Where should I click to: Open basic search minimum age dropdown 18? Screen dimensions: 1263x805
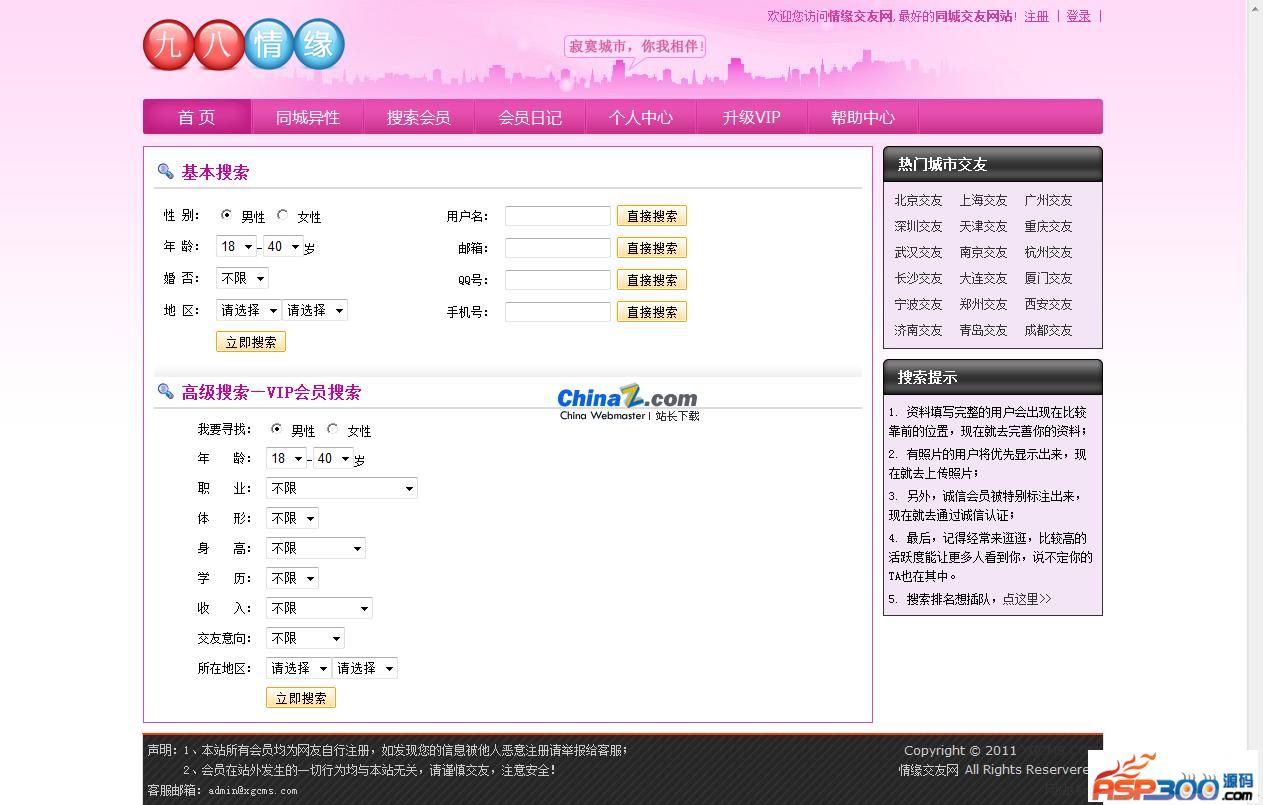[236, 246]
